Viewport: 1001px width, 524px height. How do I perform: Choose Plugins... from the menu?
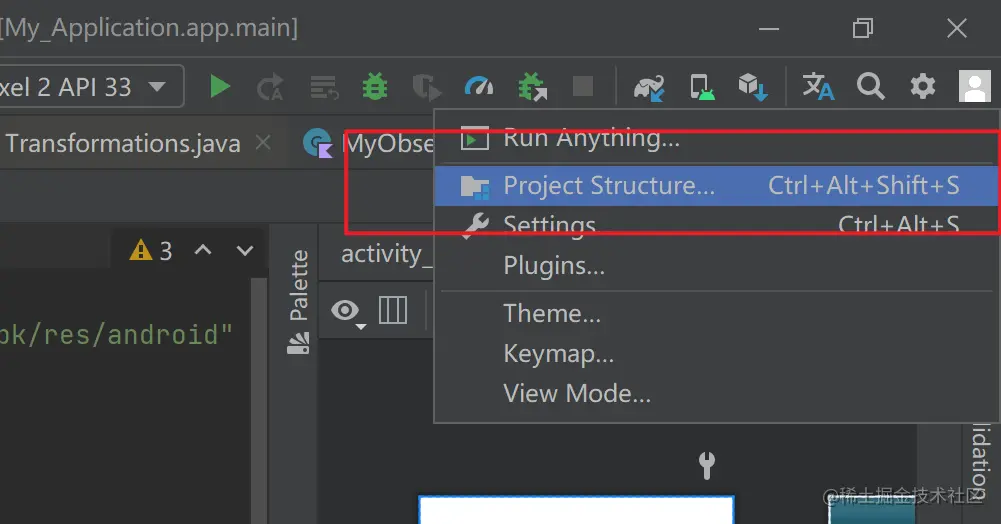(554, 266)
